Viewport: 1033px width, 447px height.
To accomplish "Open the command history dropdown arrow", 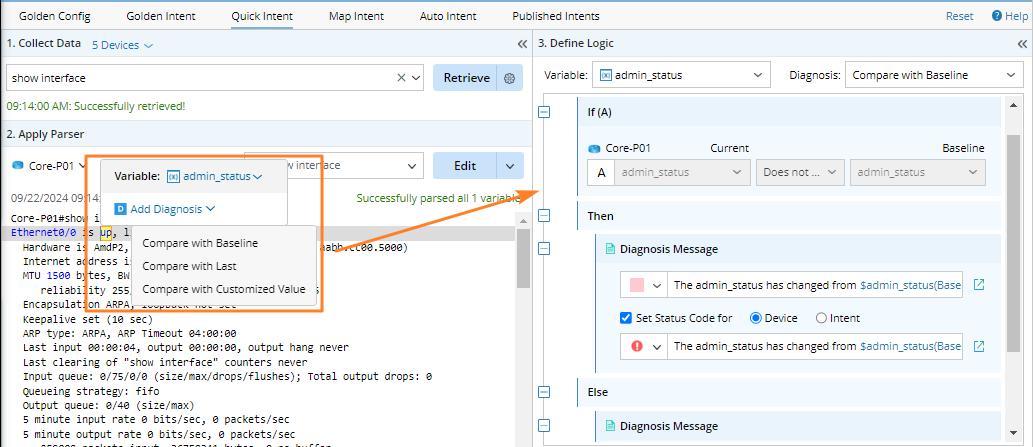I will [x=416, y=78].
